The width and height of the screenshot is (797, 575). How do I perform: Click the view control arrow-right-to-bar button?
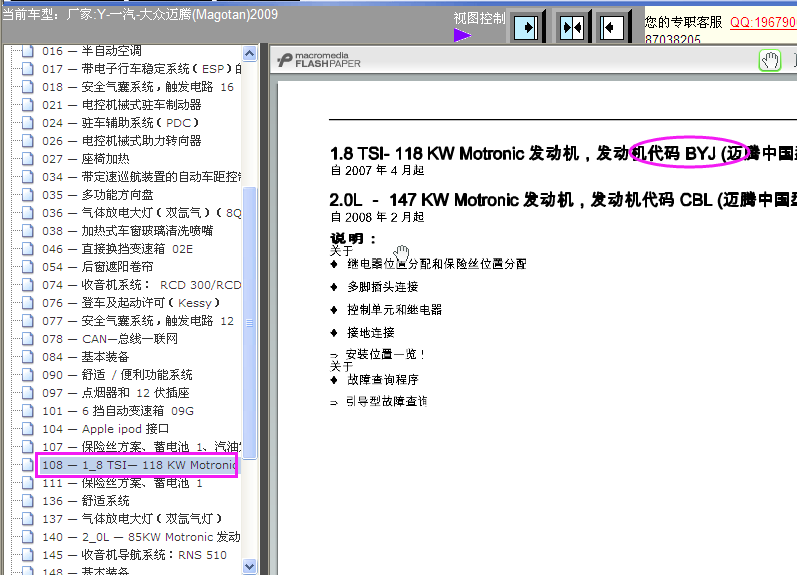coord(526,27)
